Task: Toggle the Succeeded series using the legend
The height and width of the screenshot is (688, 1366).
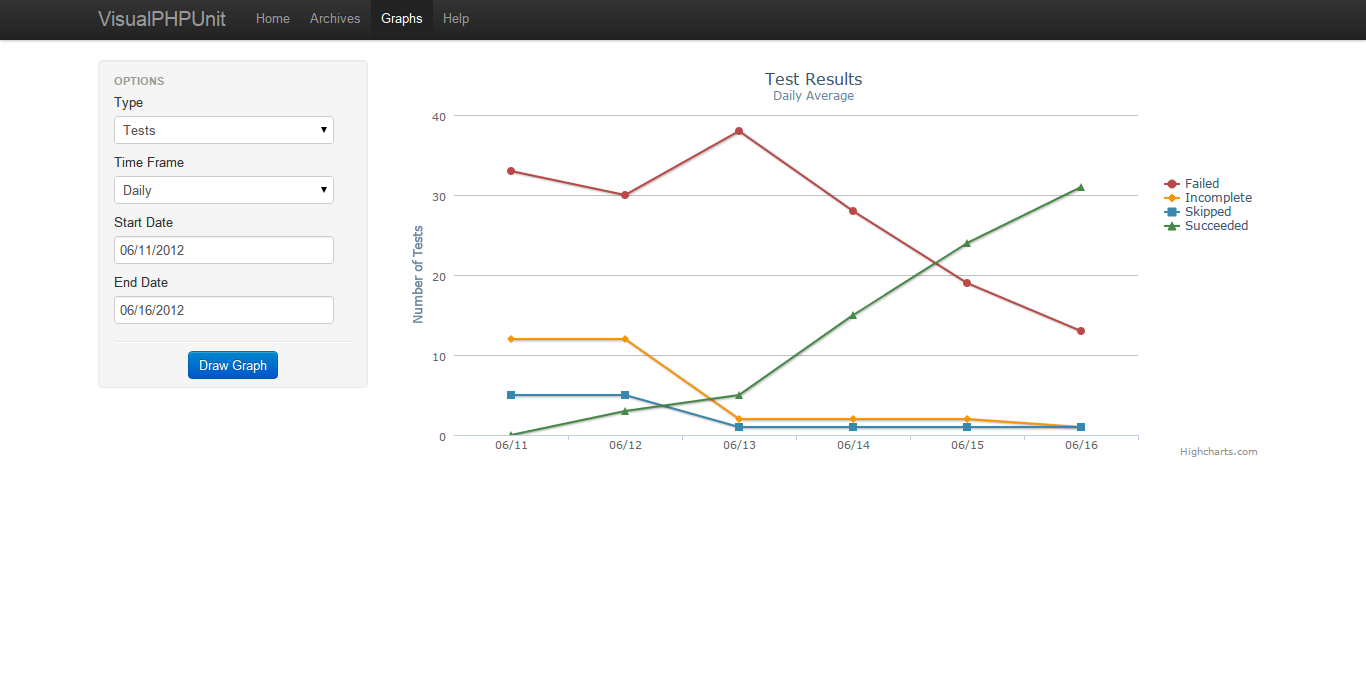Action: click(x=1216, y=225)
